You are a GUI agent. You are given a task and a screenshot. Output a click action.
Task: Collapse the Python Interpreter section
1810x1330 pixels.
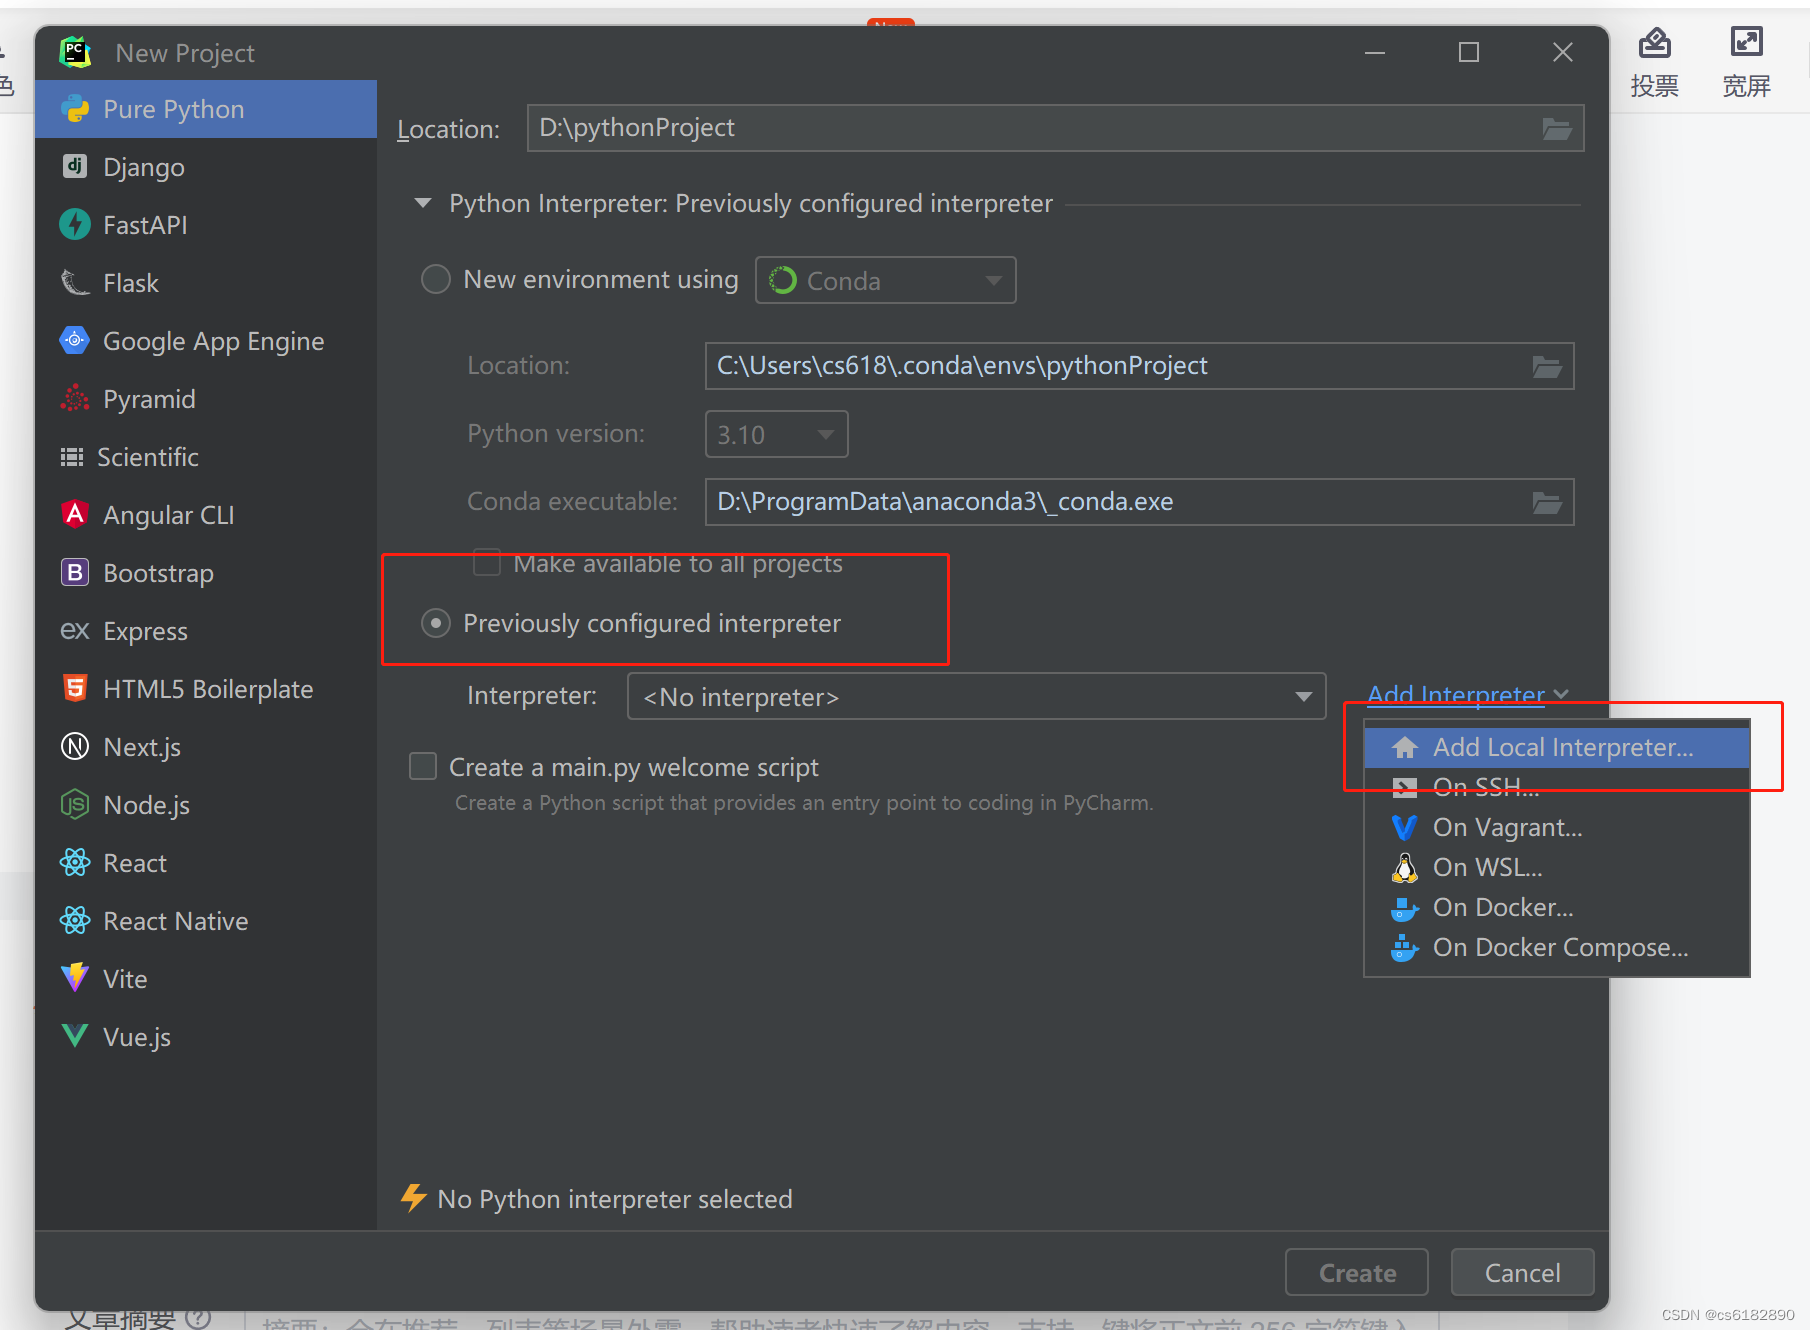coord(423,203)
